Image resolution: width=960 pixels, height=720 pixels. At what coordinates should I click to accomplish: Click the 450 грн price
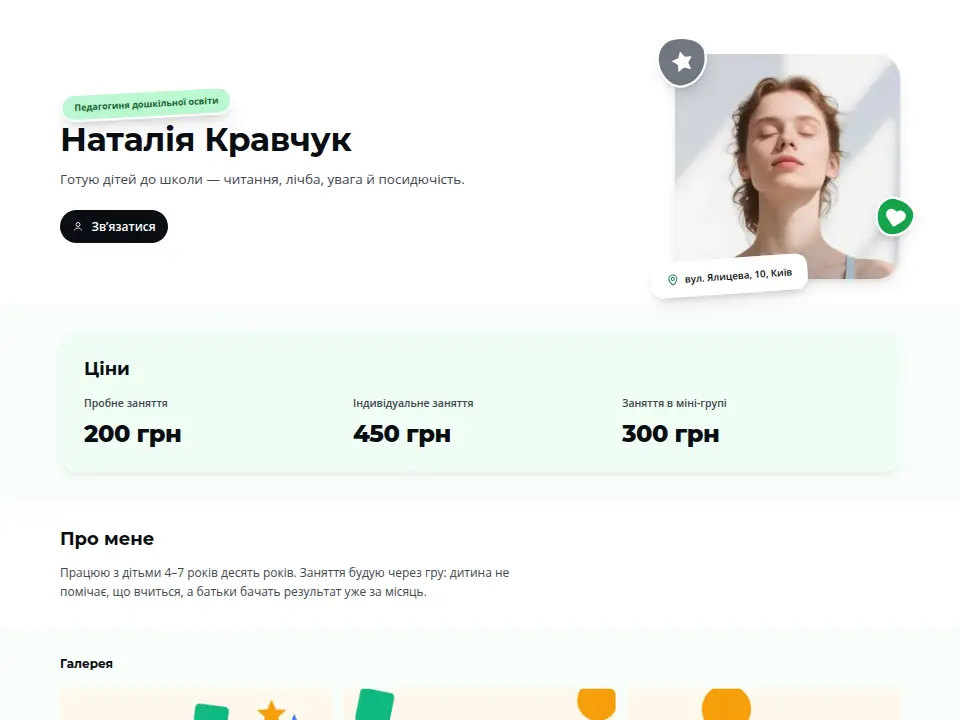click(402, 433)
